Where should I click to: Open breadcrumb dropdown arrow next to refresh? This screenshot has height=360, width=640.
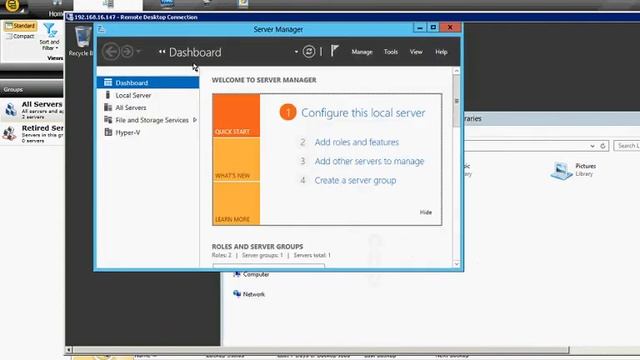[x=296, y=52]
